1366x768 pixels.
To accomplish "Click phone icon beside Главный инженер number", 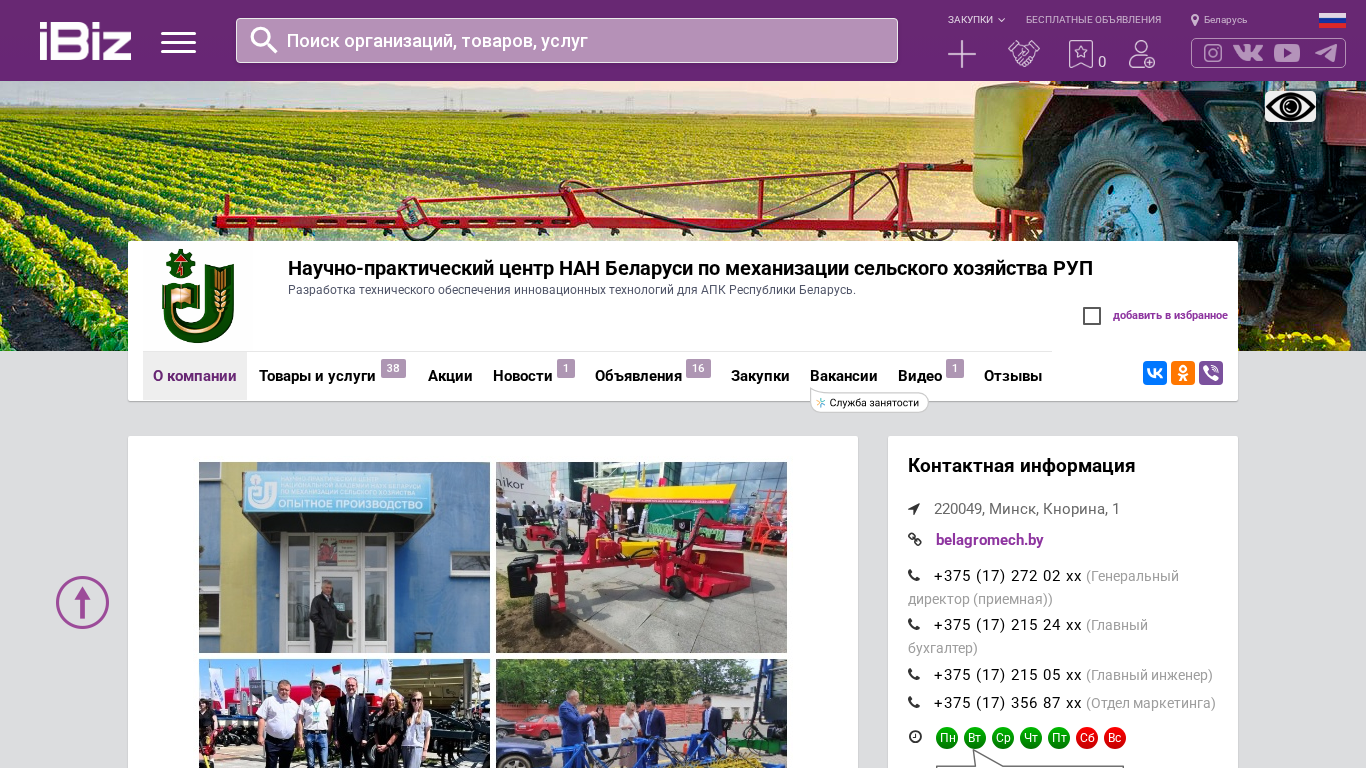I will click(914, 675).
